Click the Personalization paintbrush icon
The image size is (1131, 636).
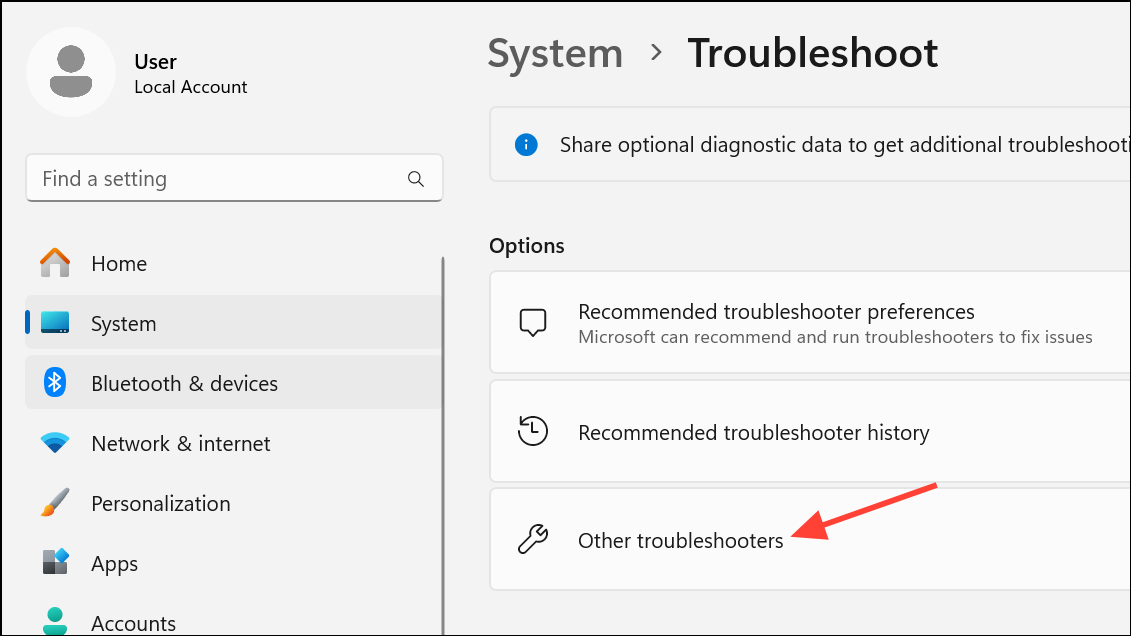tap(55, 503)
